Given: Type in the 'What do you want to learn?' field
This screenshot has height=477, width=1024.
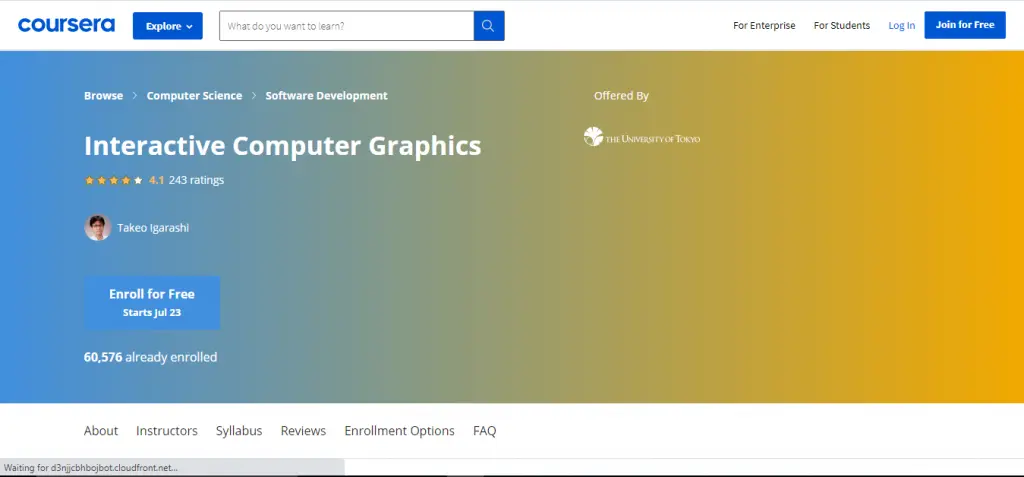Looking at the screenshot, I should pos(346,26).
